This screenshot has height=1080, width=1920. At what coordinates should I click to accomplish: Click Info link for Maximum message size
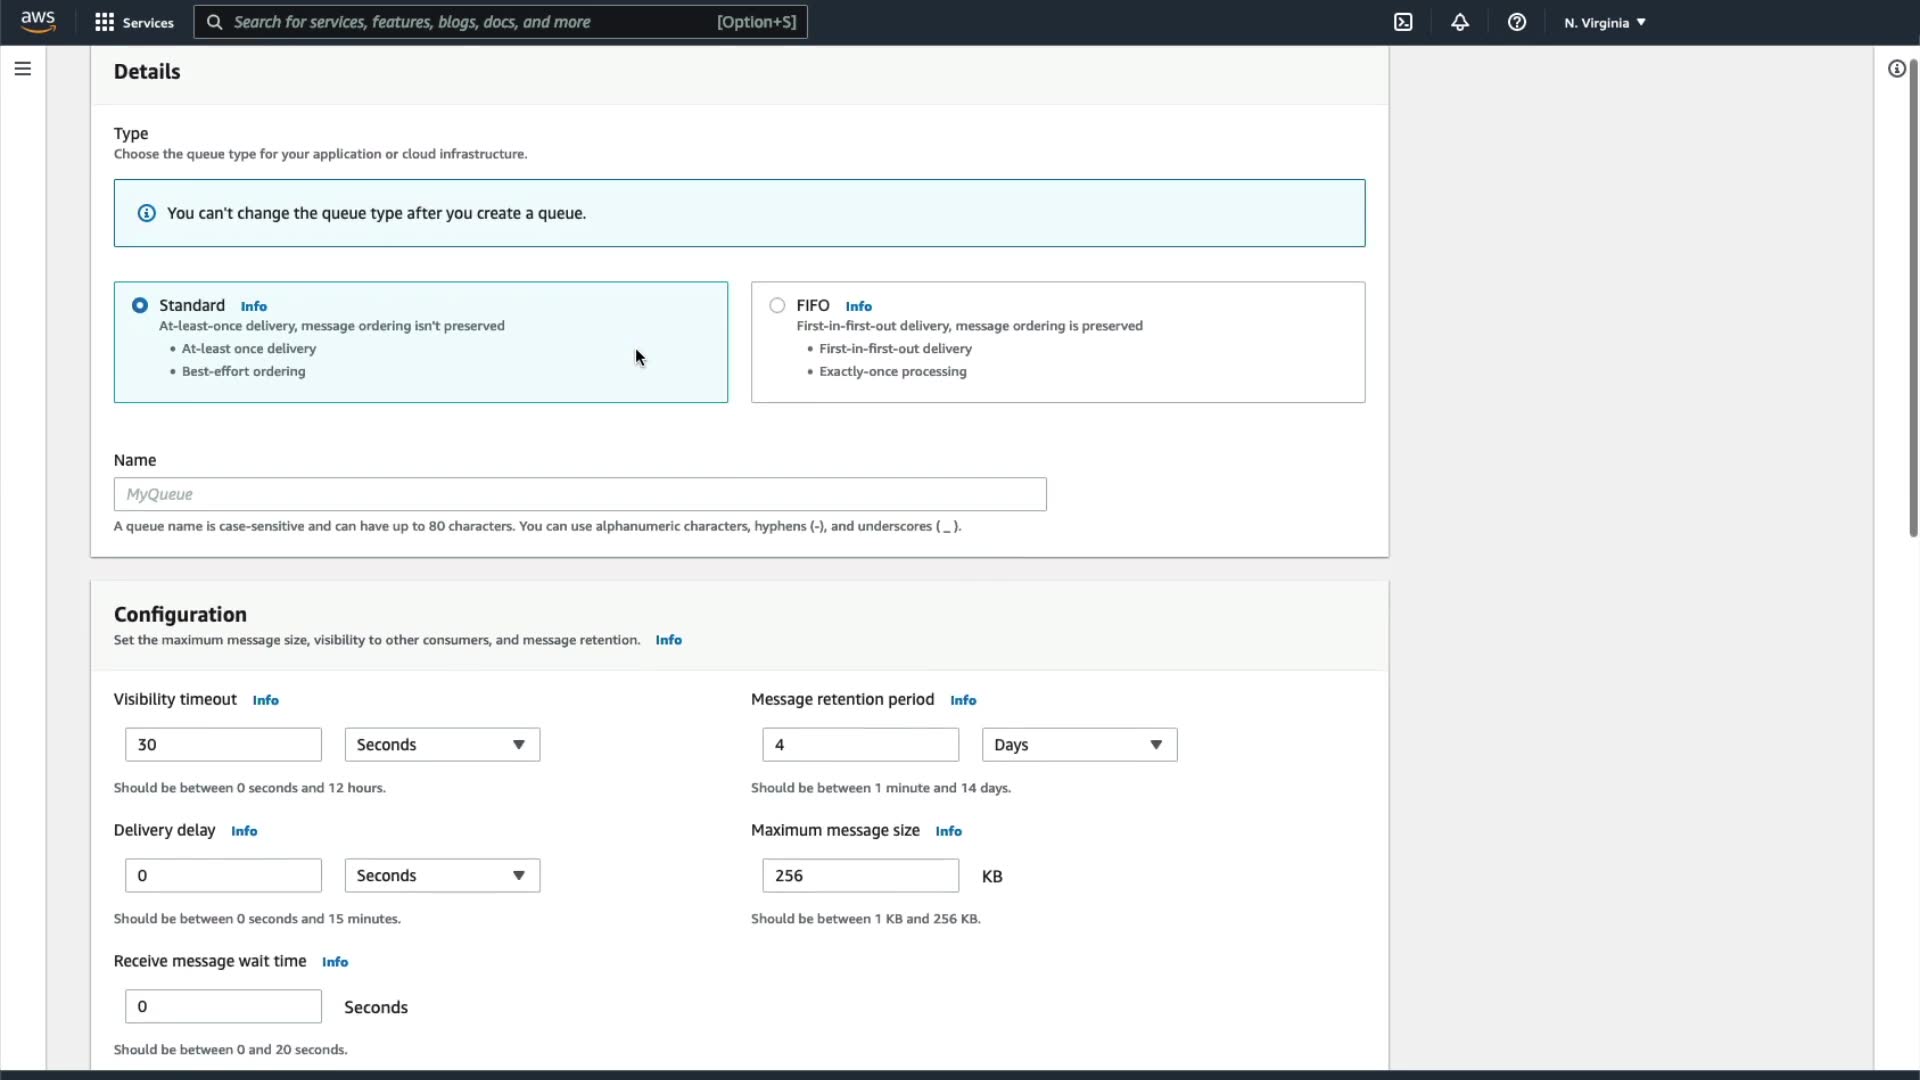point(948,831)
